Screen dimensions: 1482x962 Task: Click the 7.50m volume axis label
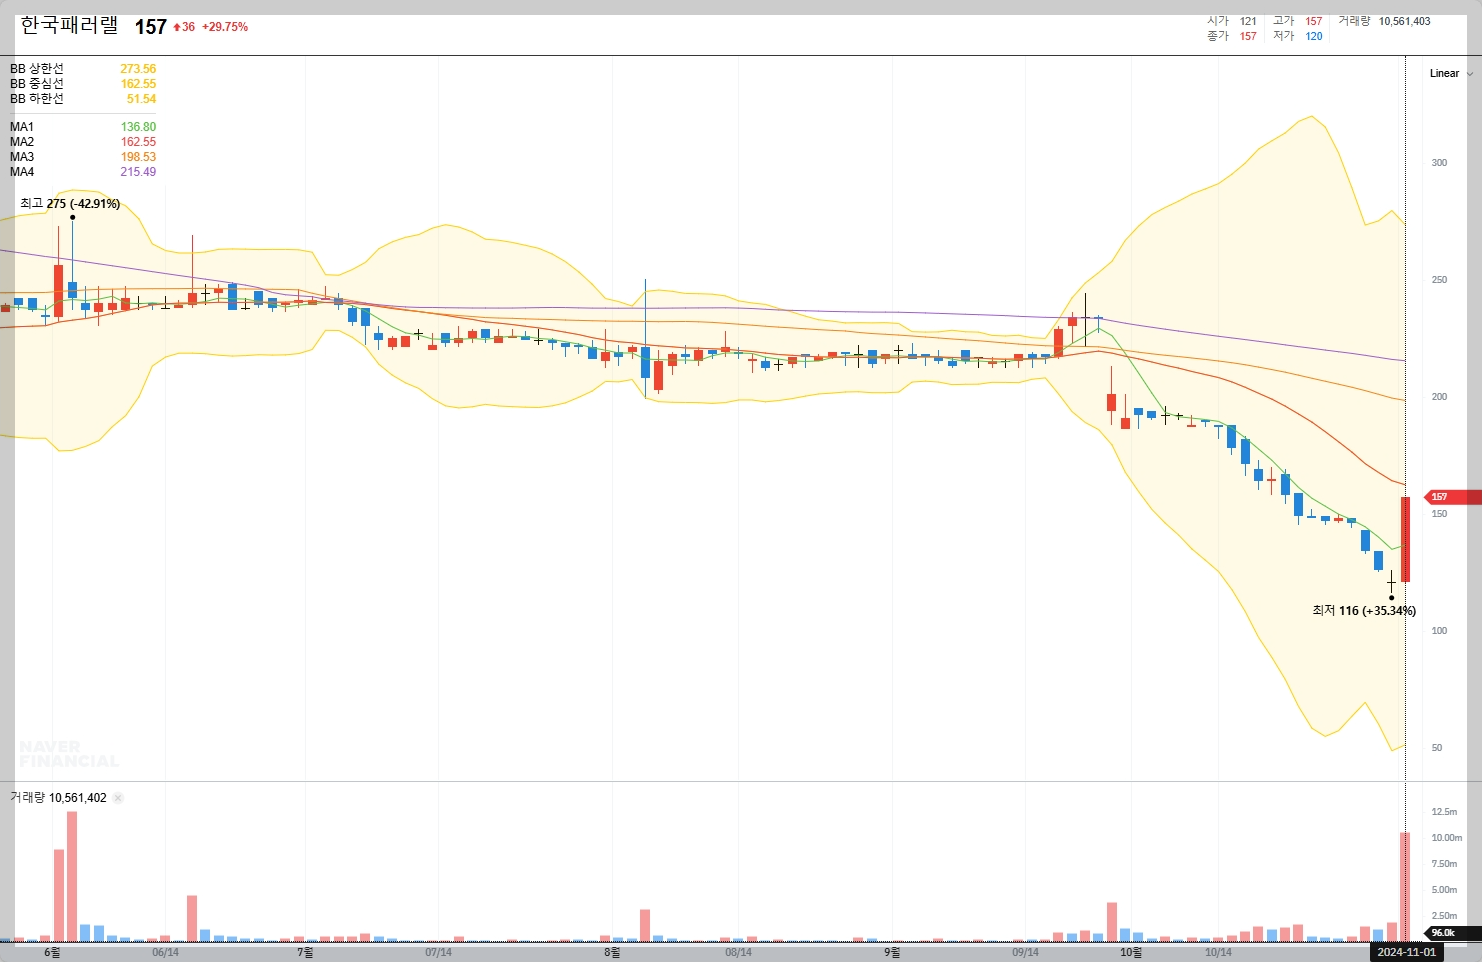(x=1444, y=864)
